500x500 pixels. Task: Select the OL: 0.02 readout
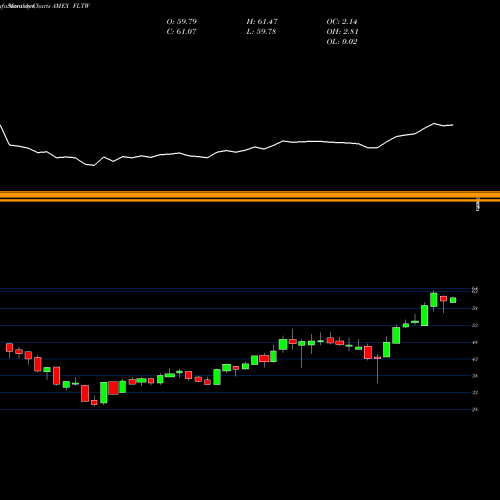pyautogui.click(x=342, y=42)
